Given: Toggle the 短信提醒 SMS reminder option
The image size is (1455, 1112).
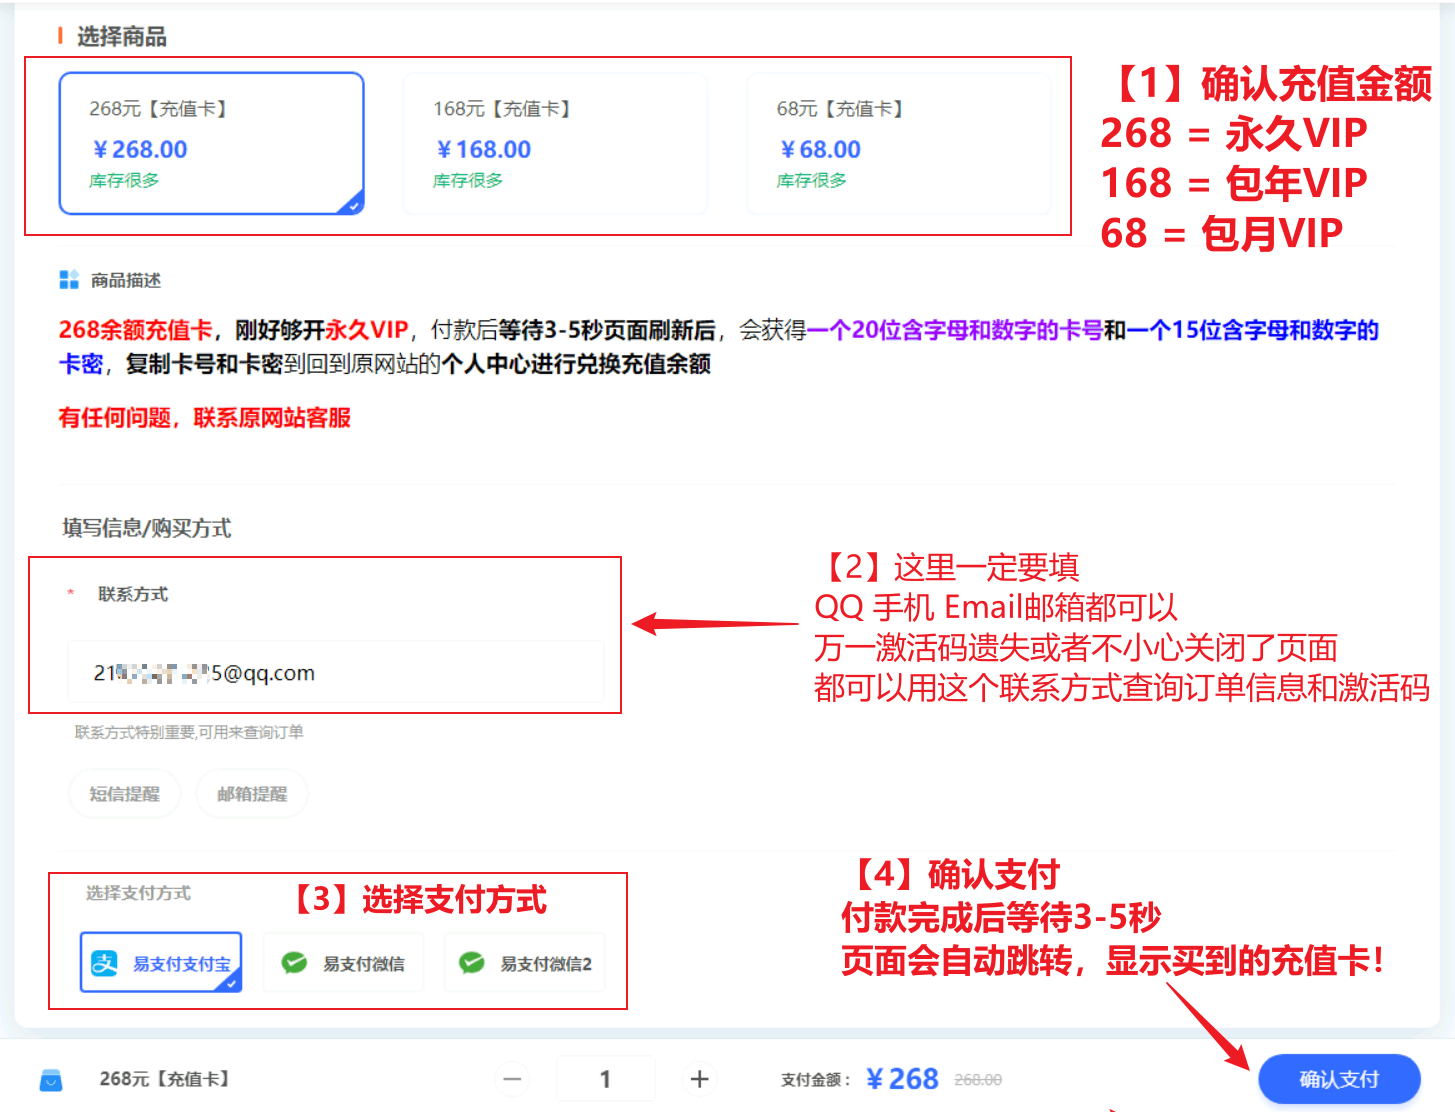Looking at the screenshot, I should coord(124,794).
